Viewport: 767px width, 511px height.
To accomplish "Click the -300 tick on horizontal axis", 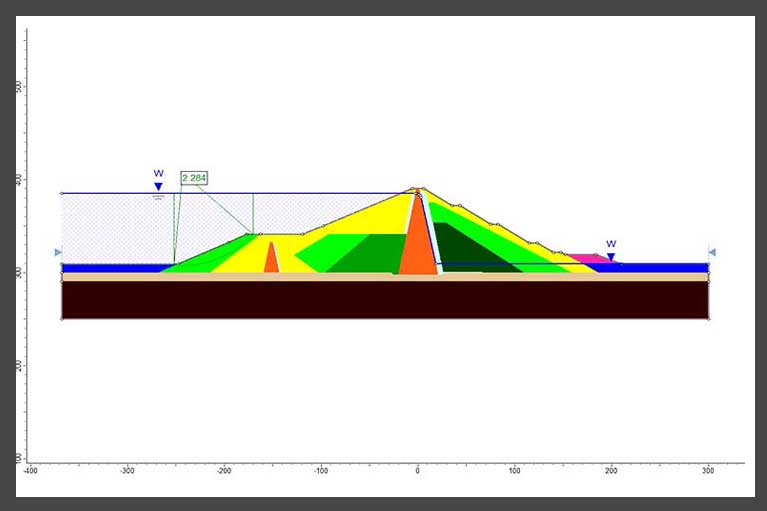I will 127,468.
